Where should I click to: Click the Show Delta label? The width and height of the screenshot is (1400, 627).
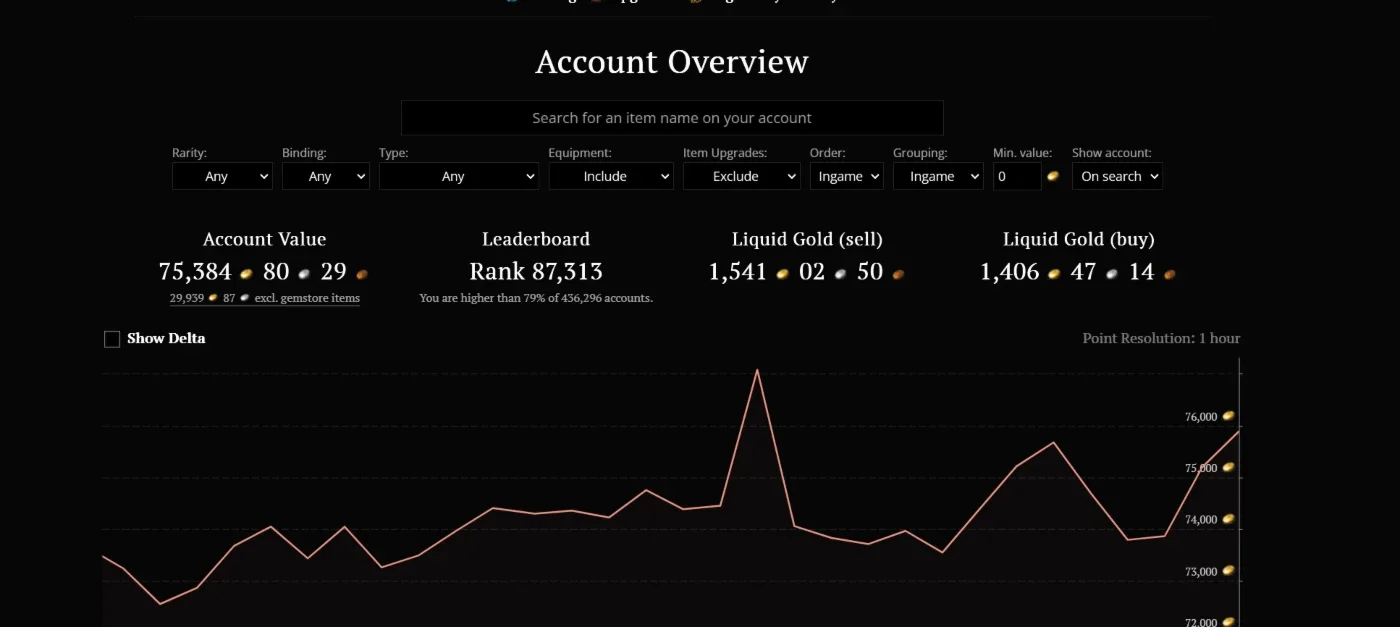166,338
